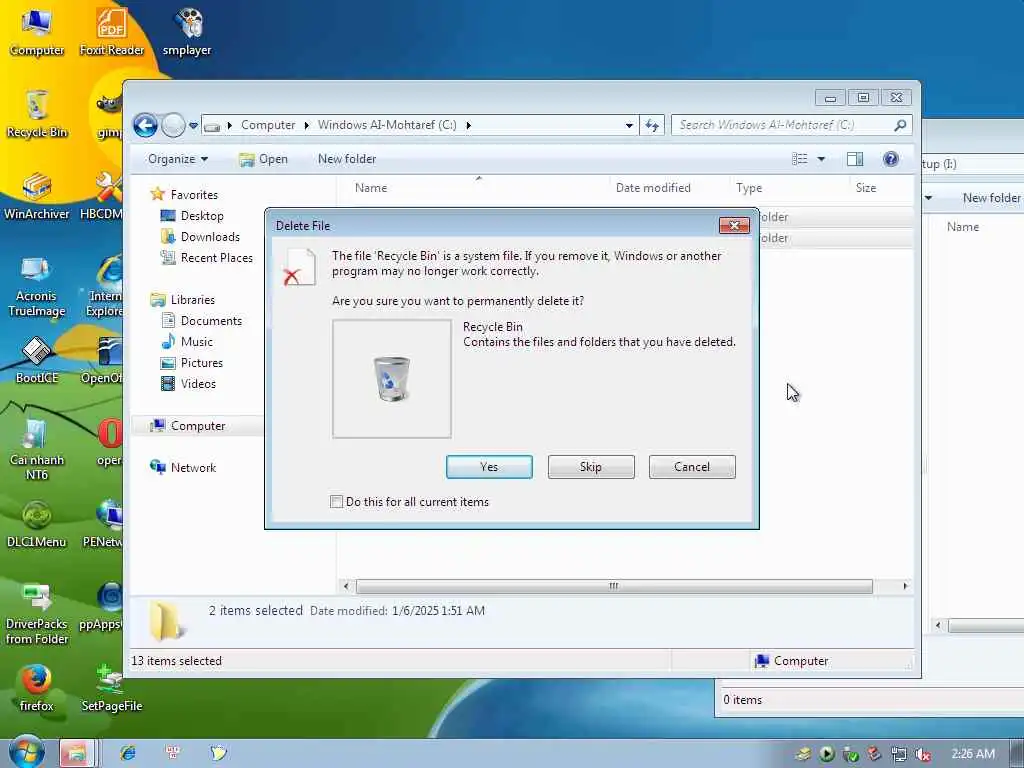Open the Windows Start orb
Viewport: 1024px width, 768px height.
click(x=27, y=752)
